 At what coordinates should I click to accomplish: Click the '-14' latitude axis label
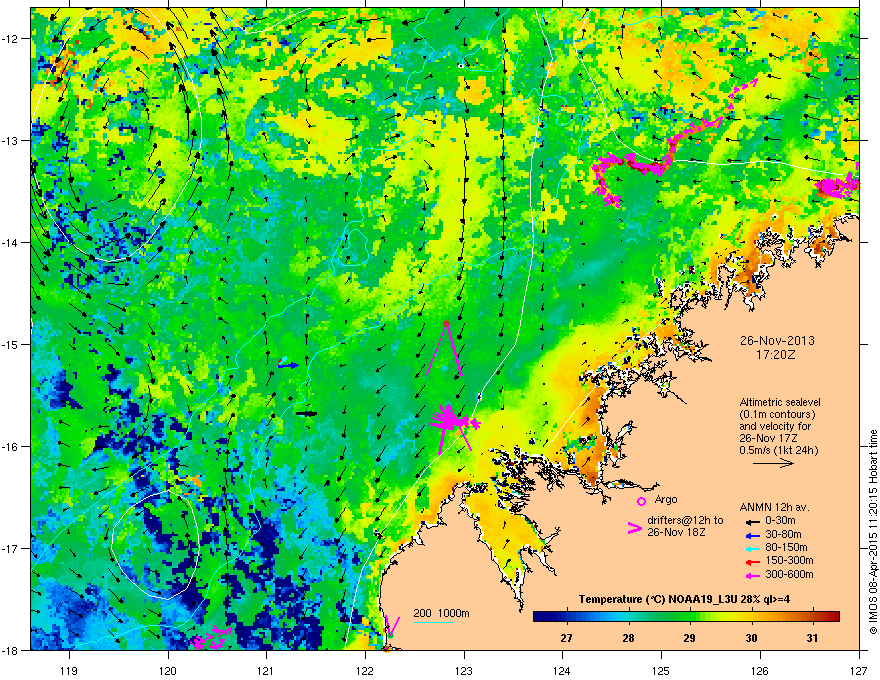[10, 242]
